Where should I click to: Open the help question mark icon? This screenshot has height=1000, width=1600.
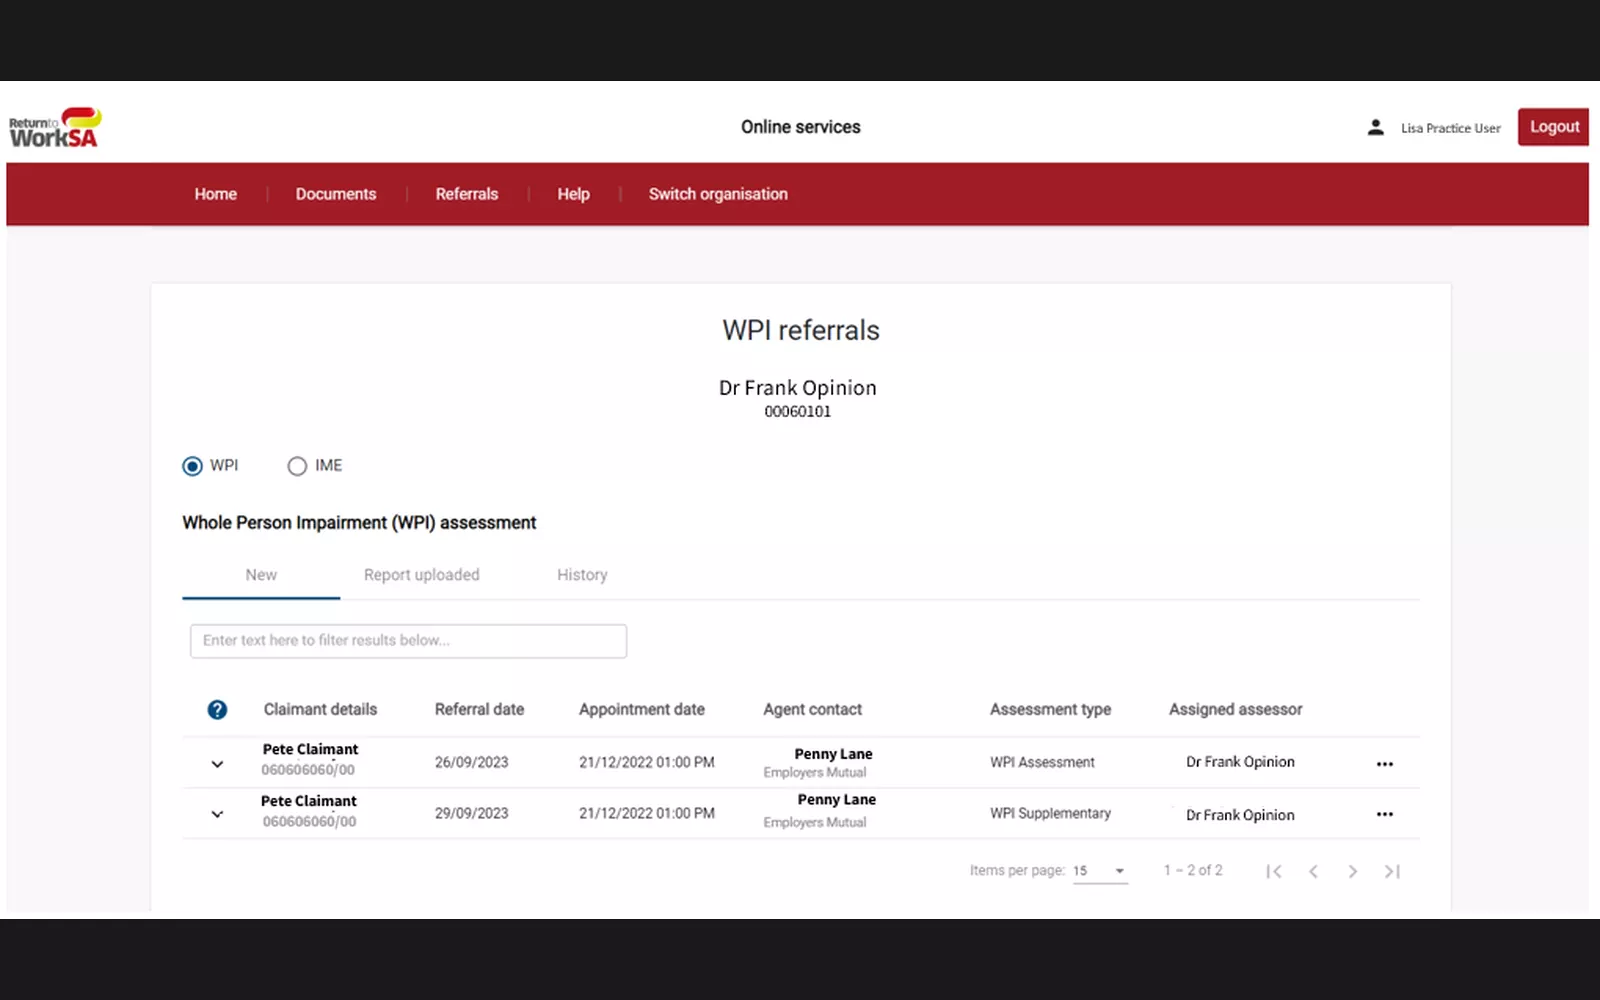tap(217, 709)
